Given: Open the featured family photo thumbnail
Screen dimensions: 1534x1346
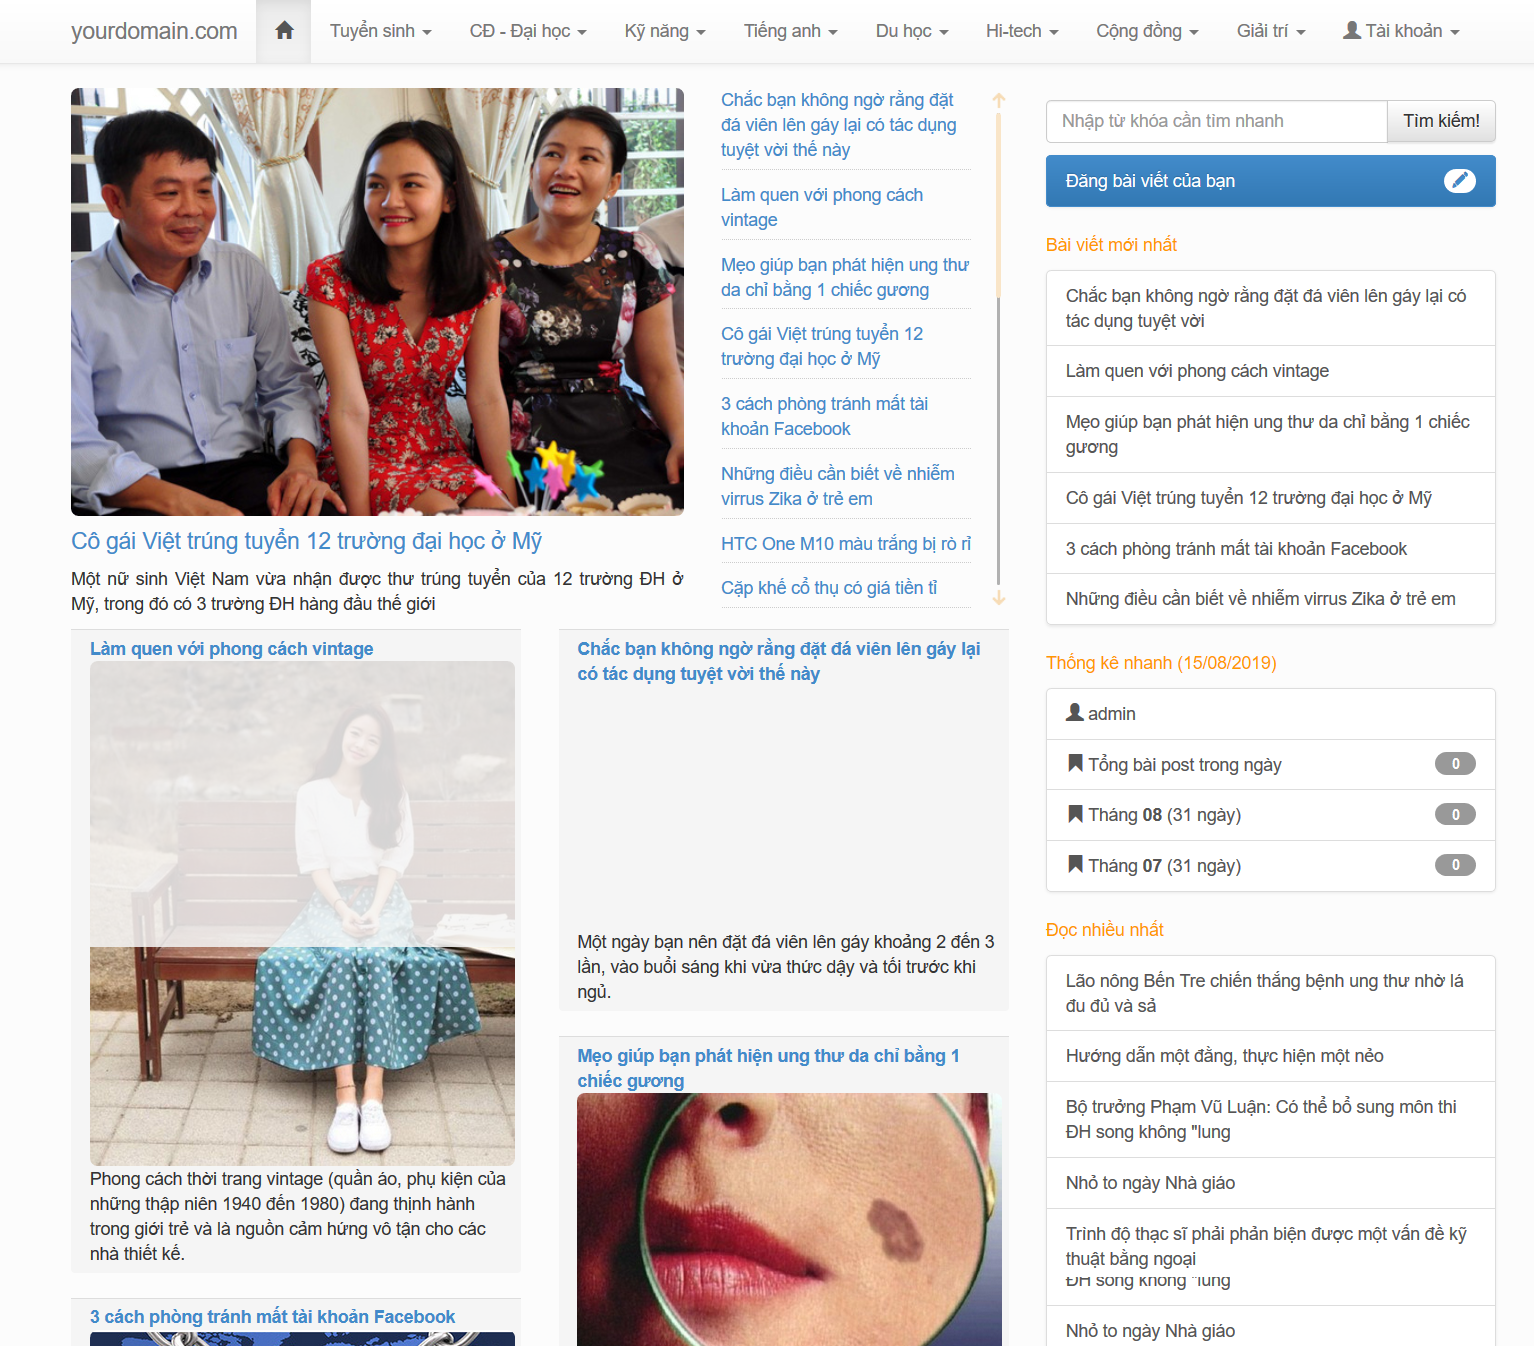Looking at the screenshot, I should click(x=377, y=302).
